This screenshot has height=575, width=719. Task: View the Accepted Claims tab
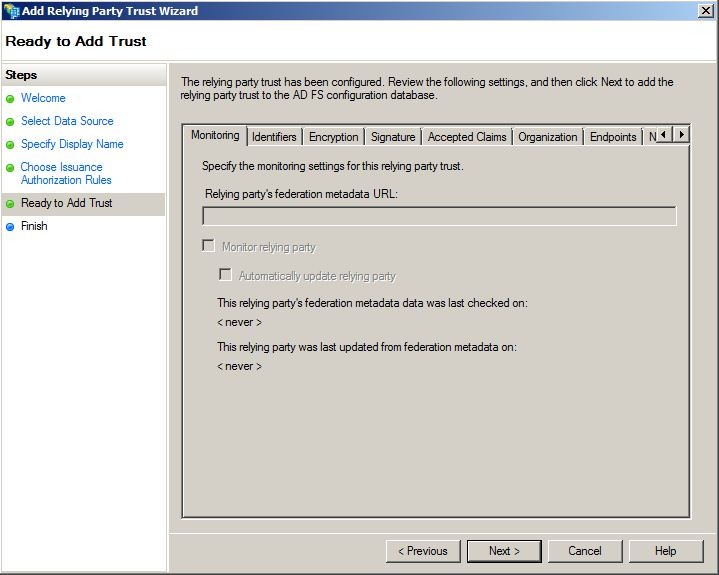[x=467, y=137]
